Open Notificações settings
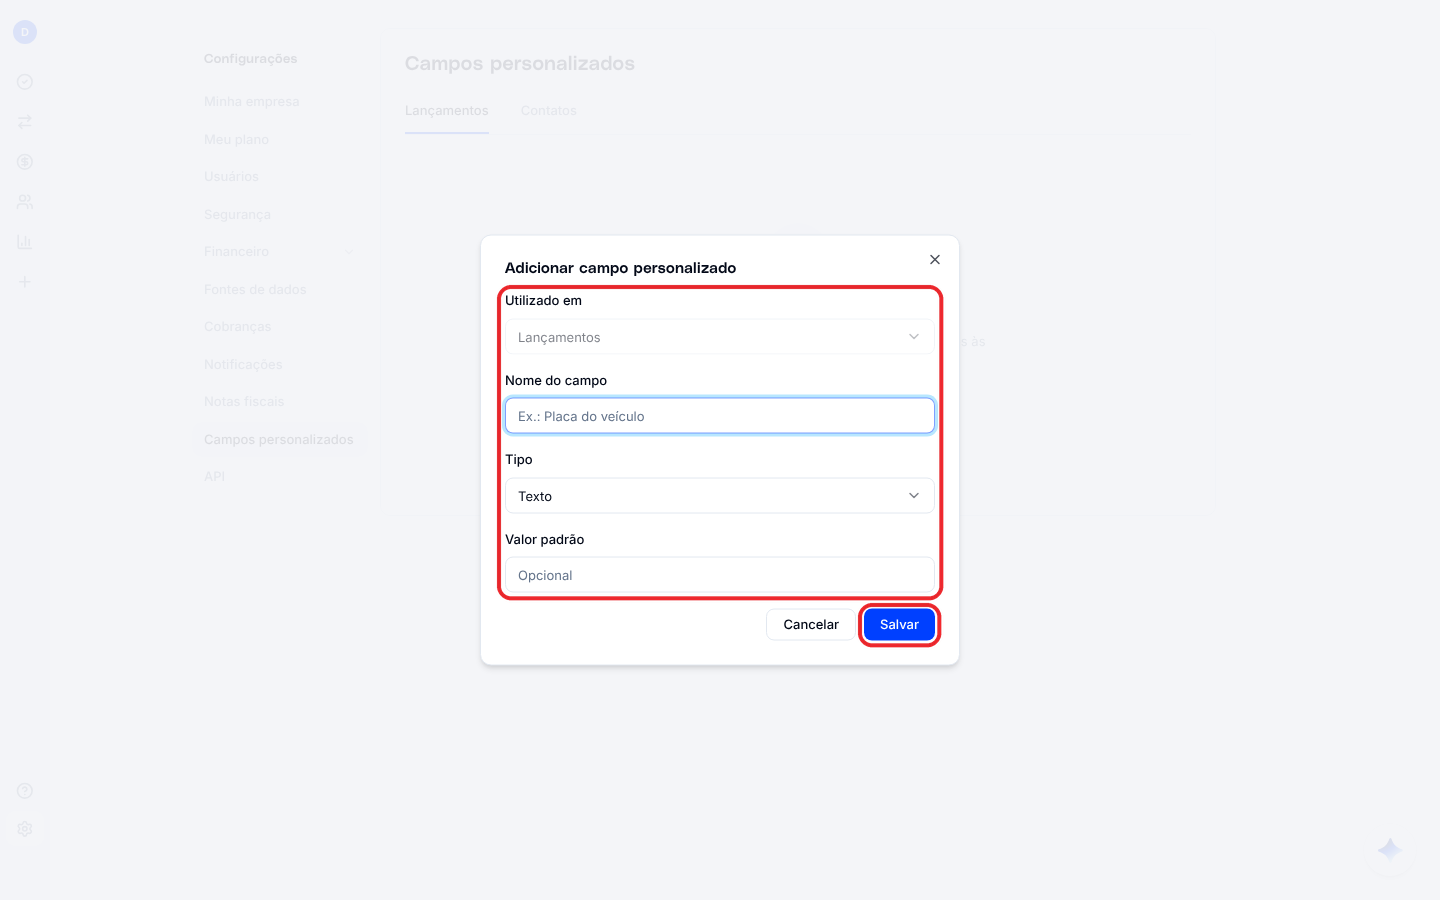Image resolution: width=1440 pixels, height=900 pixels. pos(244,365)
